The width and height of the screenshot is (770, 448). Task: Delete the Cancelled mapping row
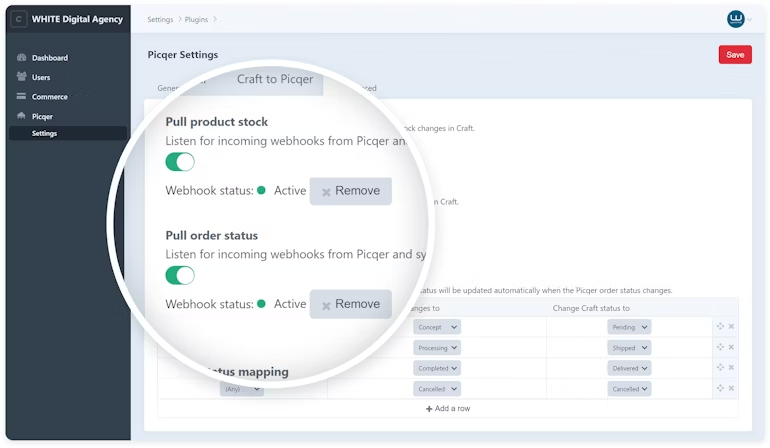pyautogui.click(x=731, y=389)
